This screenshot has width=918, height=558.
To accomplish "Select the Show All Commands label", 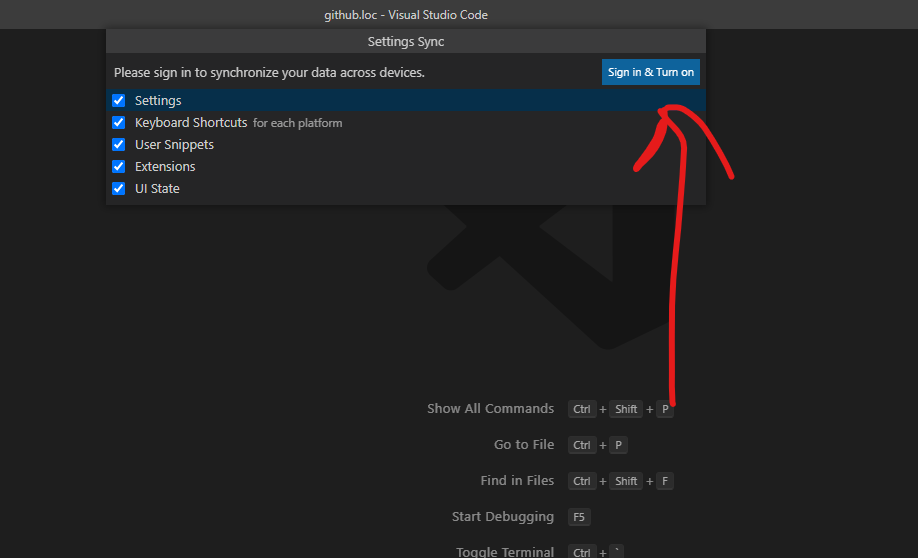I will pyautogui.click(x=490, y=409).
